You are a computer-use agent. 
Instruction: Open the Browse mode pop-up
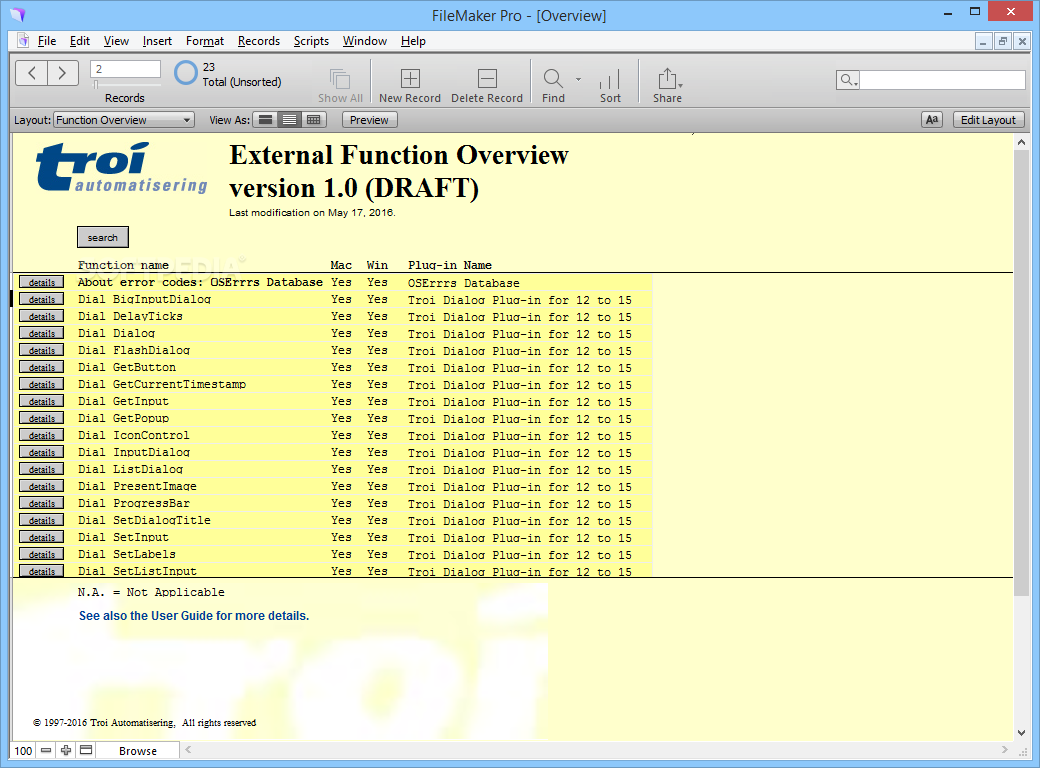pos(138,751)
